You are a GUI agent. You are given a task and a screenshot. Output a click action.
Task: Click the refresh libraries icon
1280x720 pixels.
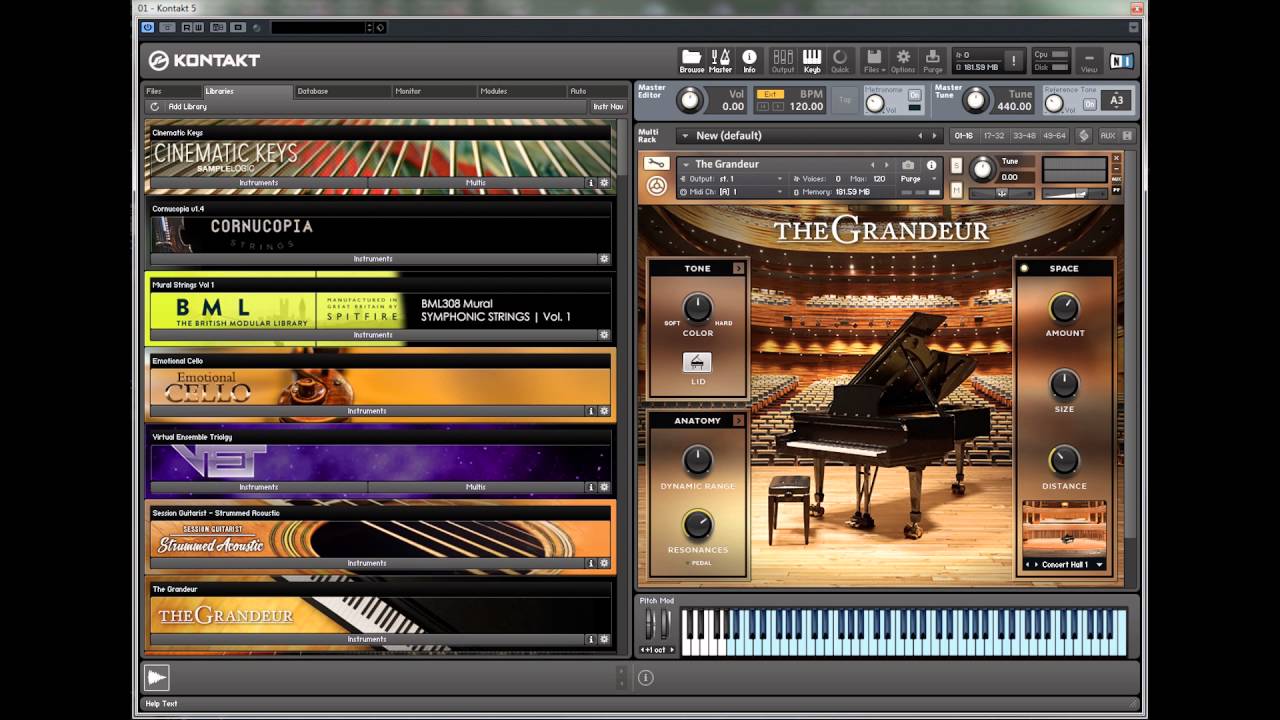[x=155, y=106]
